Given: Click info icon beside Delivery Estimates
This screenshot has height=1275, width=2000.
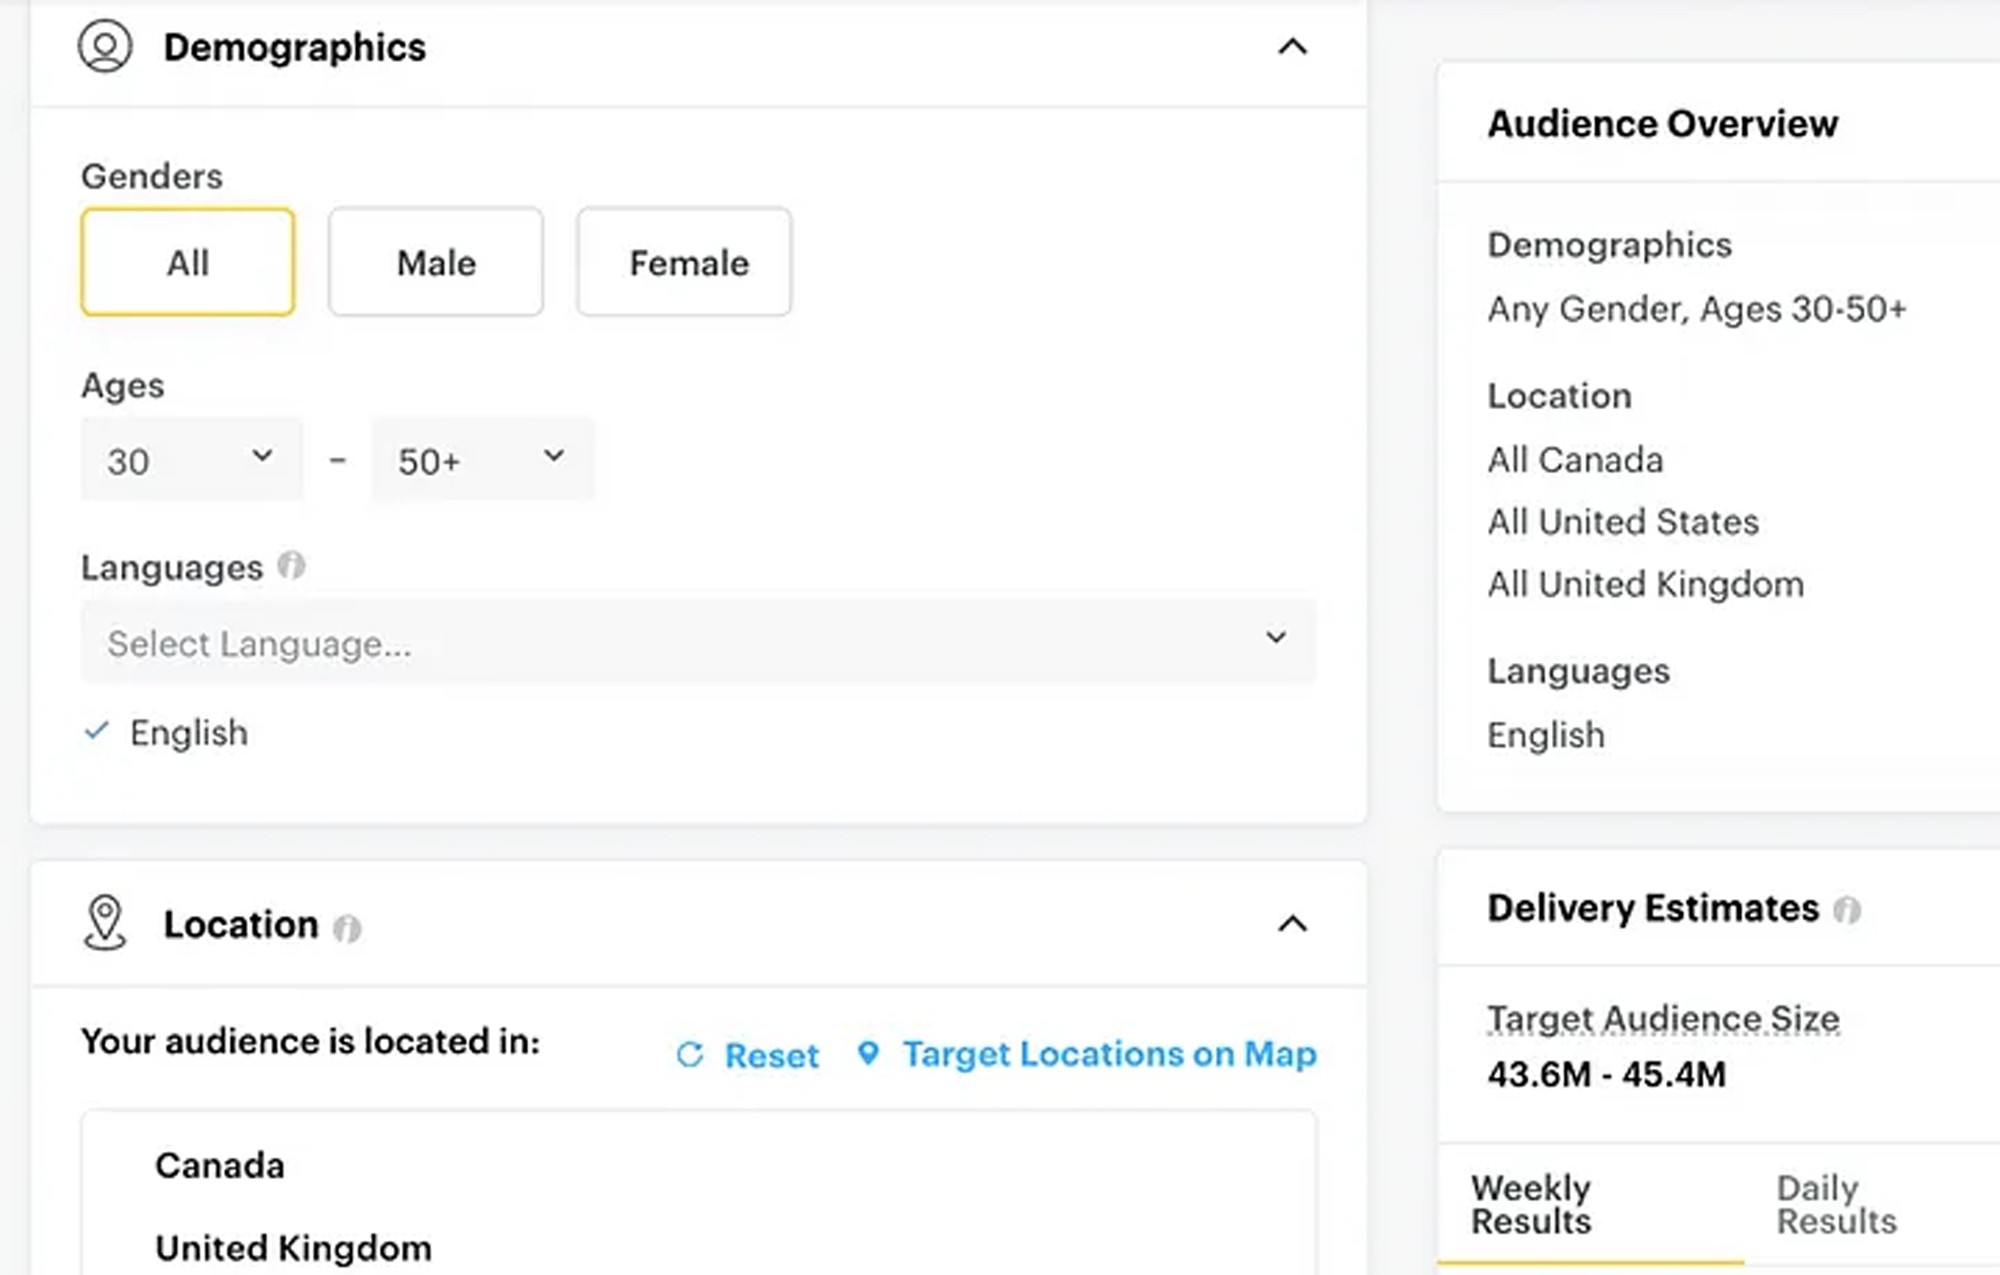Looking at the screenshot, I should point(1847,910).
